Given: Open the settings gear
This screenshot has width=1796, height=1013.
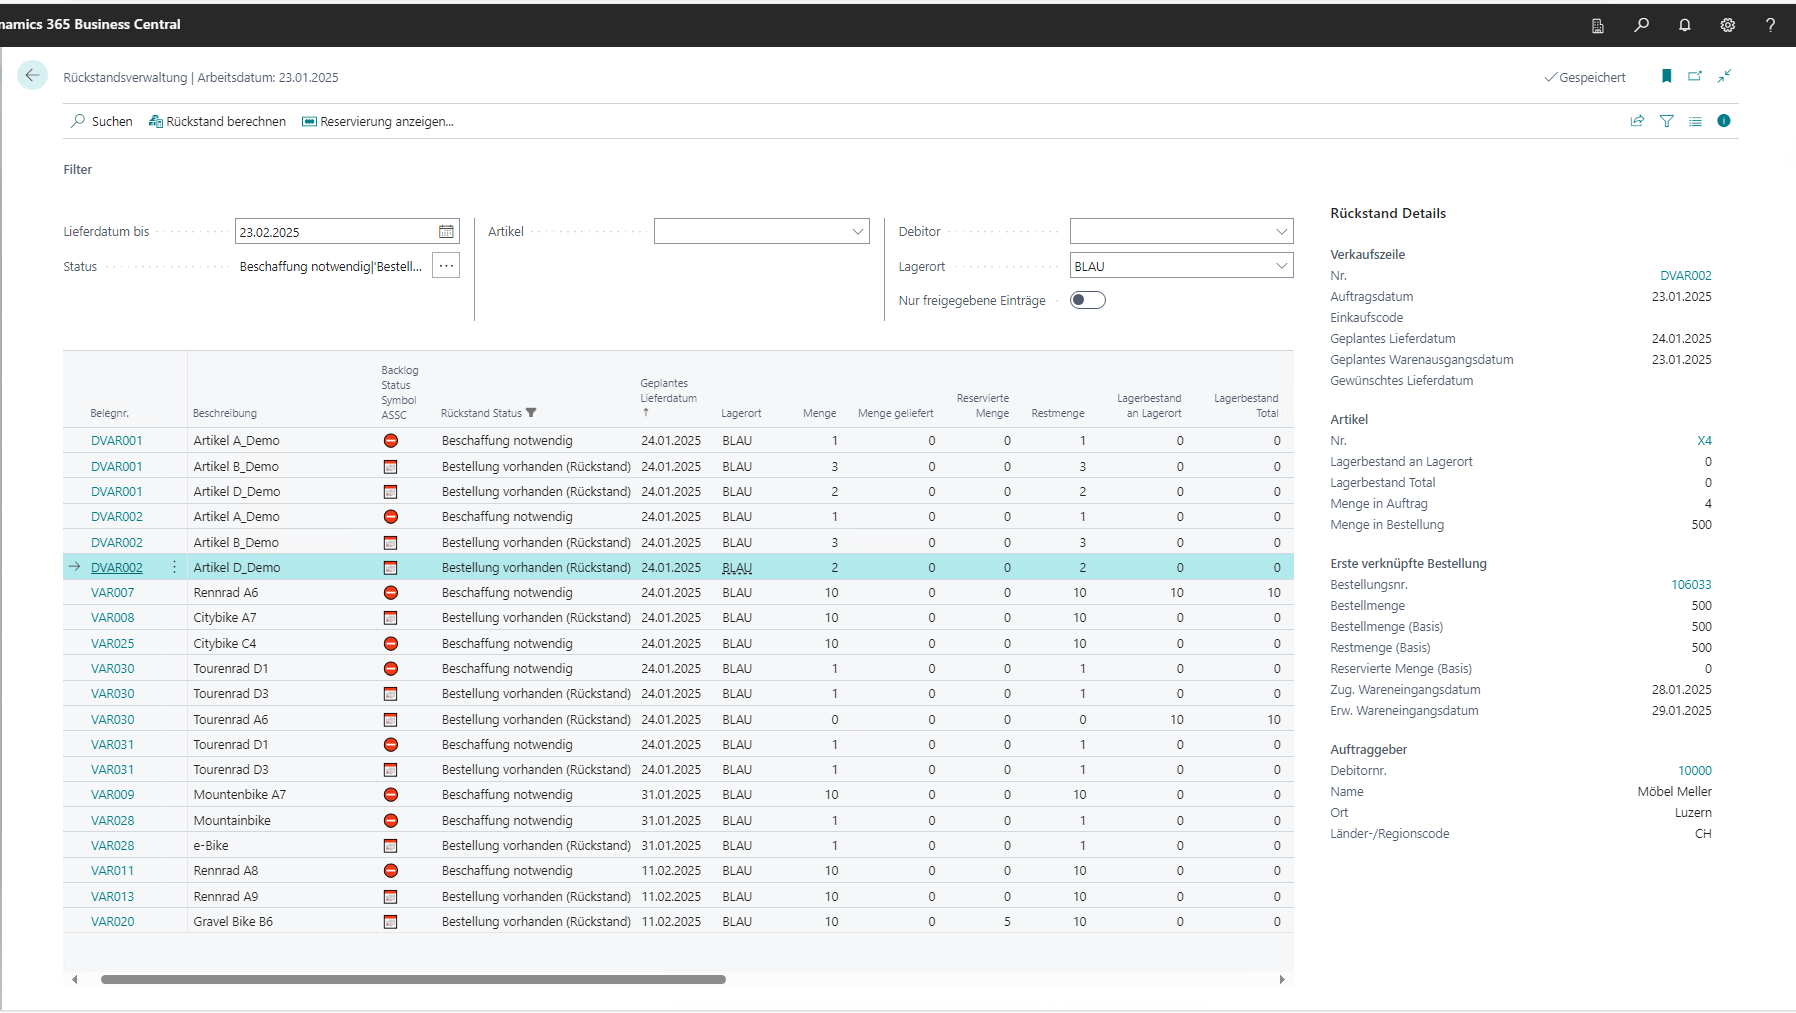Looking at the screenshot, I should point(1727,25).
